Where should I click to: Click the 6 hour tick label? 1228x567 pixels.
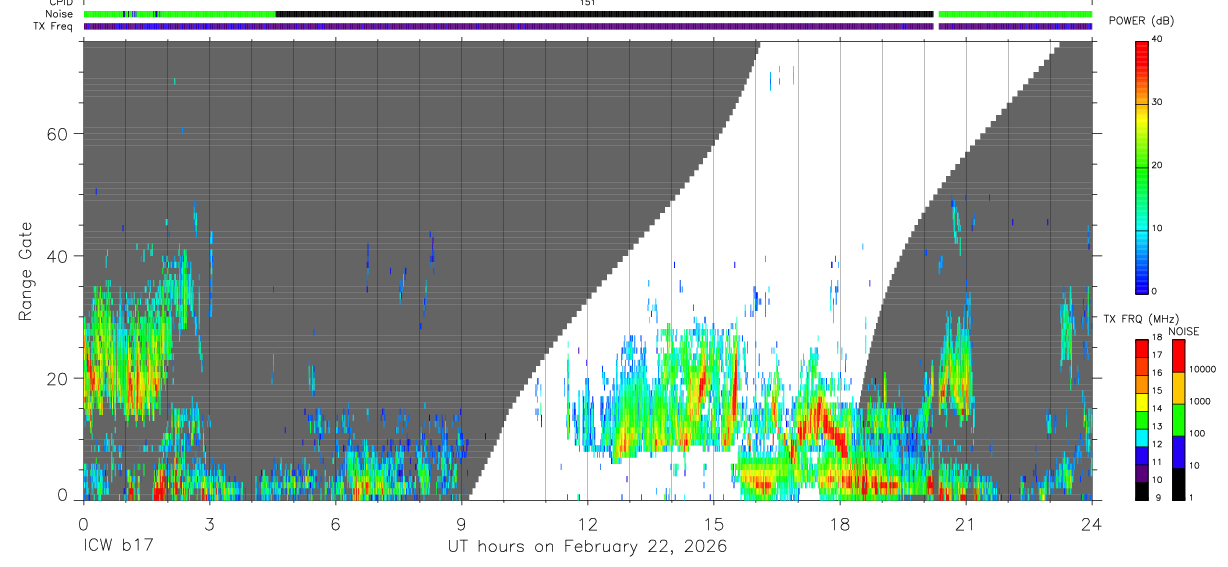pyautogui.click(x=335, y=523)
